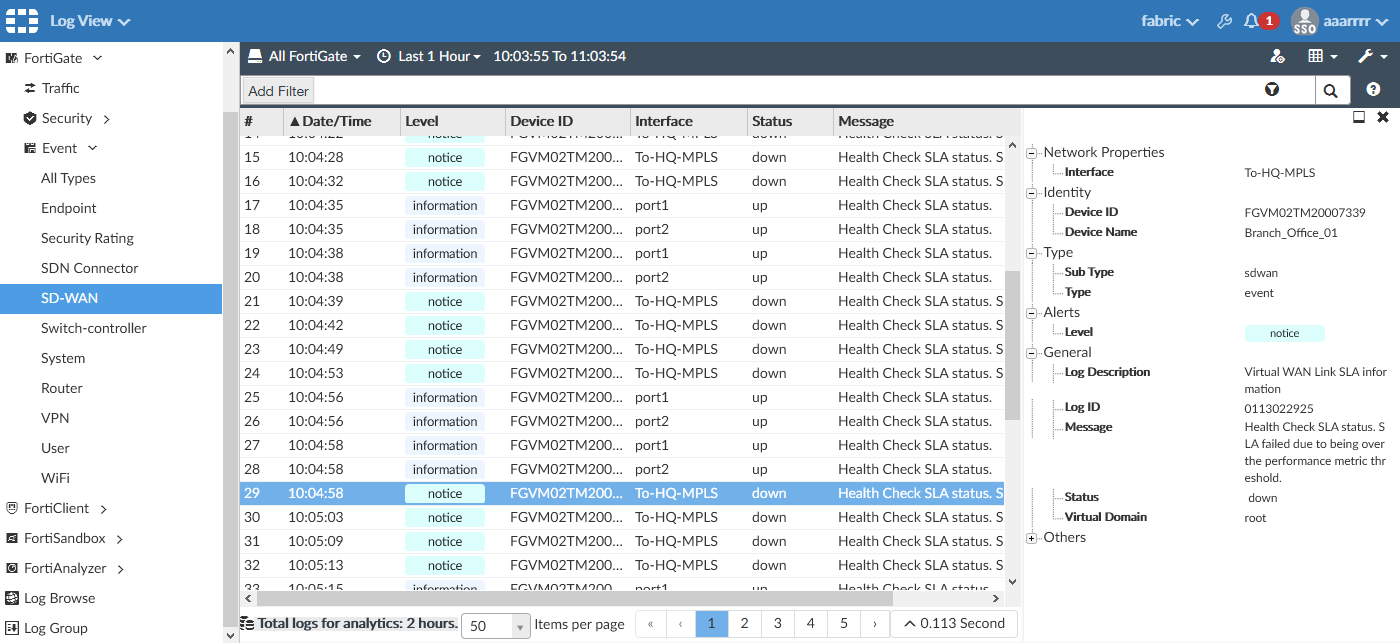1400x643 pixels.
Task: Open the notifications bell
Action: (1251, 21)
